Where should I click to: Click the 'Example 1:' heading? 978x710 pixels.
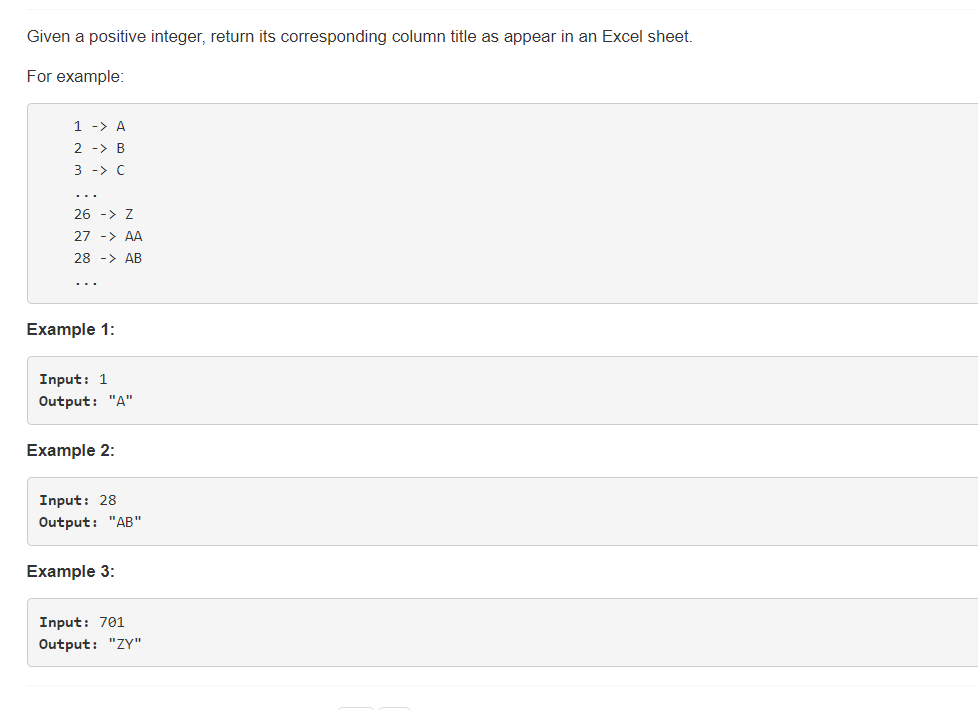(70, 329)
